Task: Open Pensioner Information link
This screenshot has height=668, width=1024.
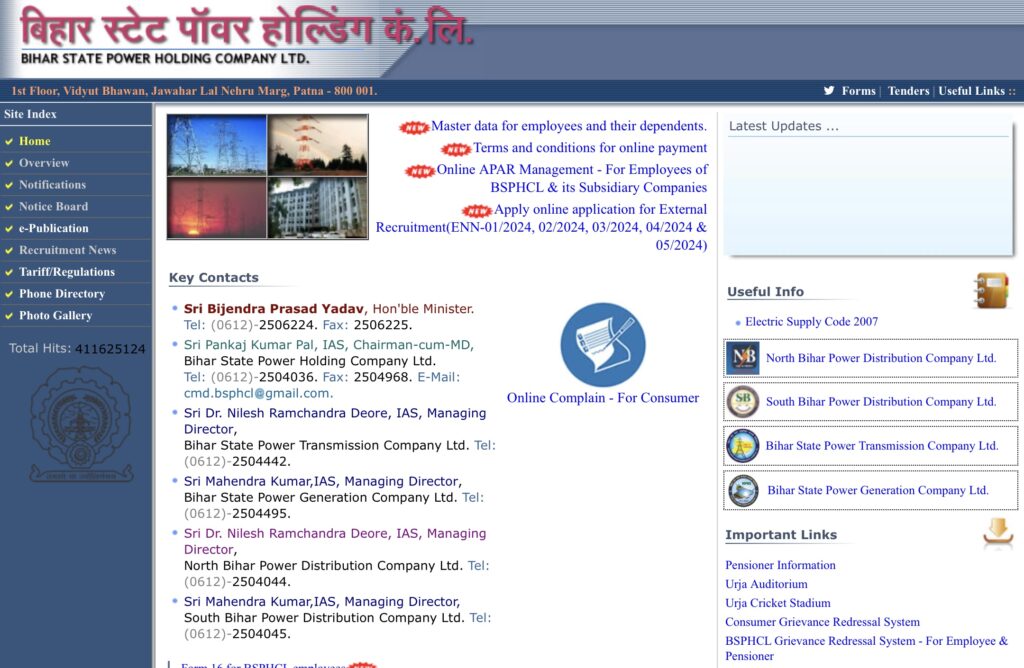Action: point(780,565)
